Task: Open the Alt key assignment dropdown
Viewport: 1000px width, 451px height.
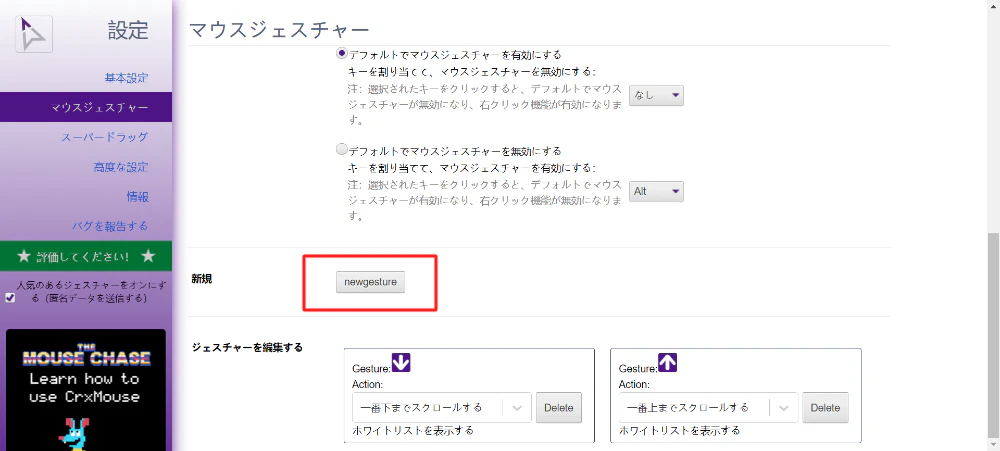Action: click(x=656, y=191)
